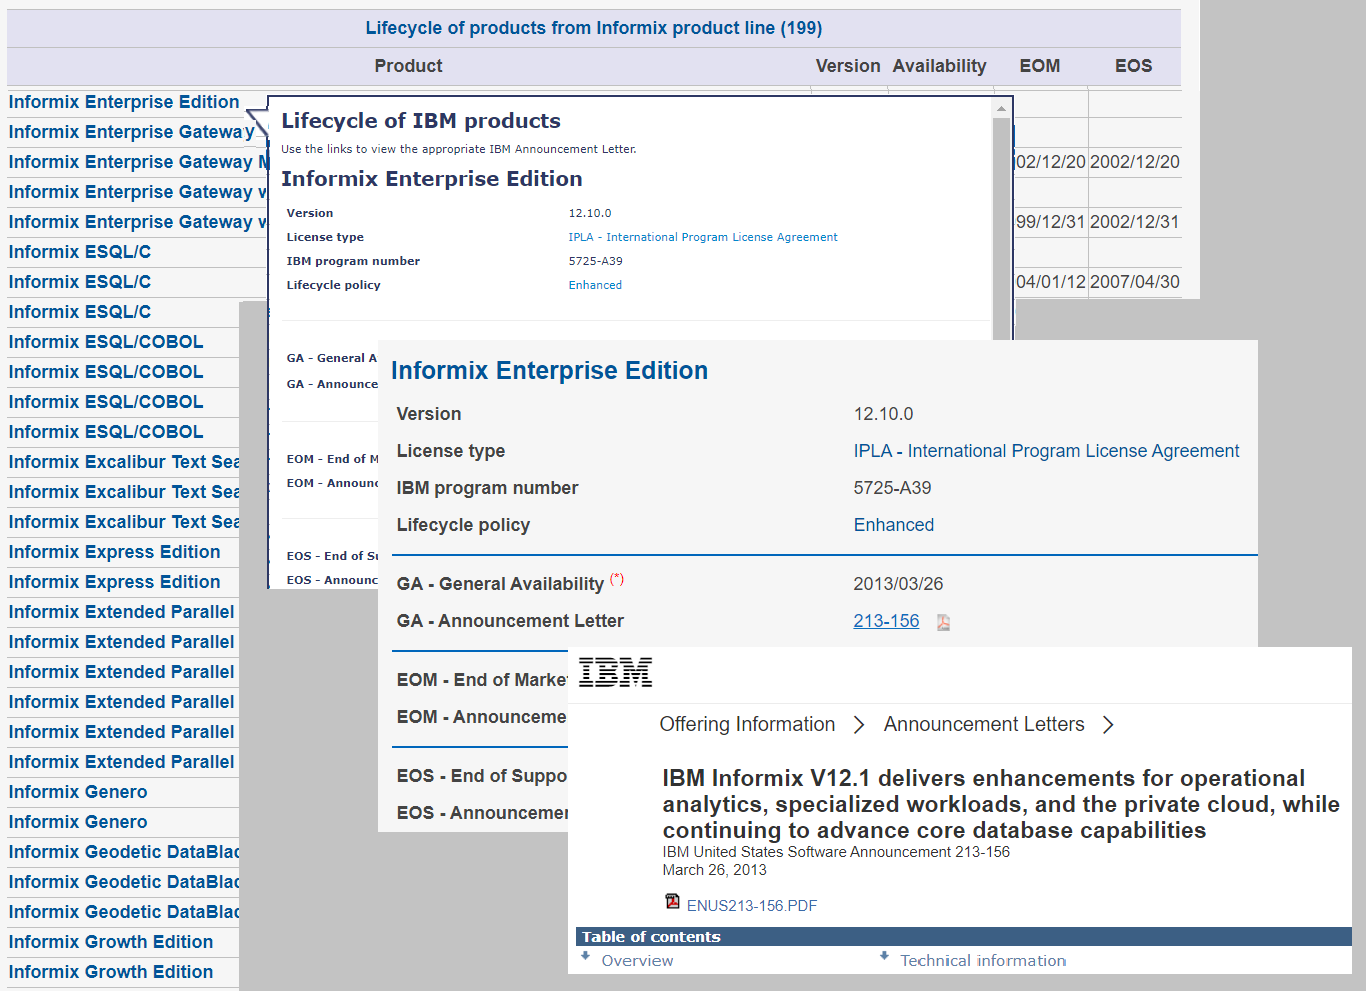Open IPLA license link in small popup
The width and height of the screenshot is (1366, 991).
[x=703, y=237]
